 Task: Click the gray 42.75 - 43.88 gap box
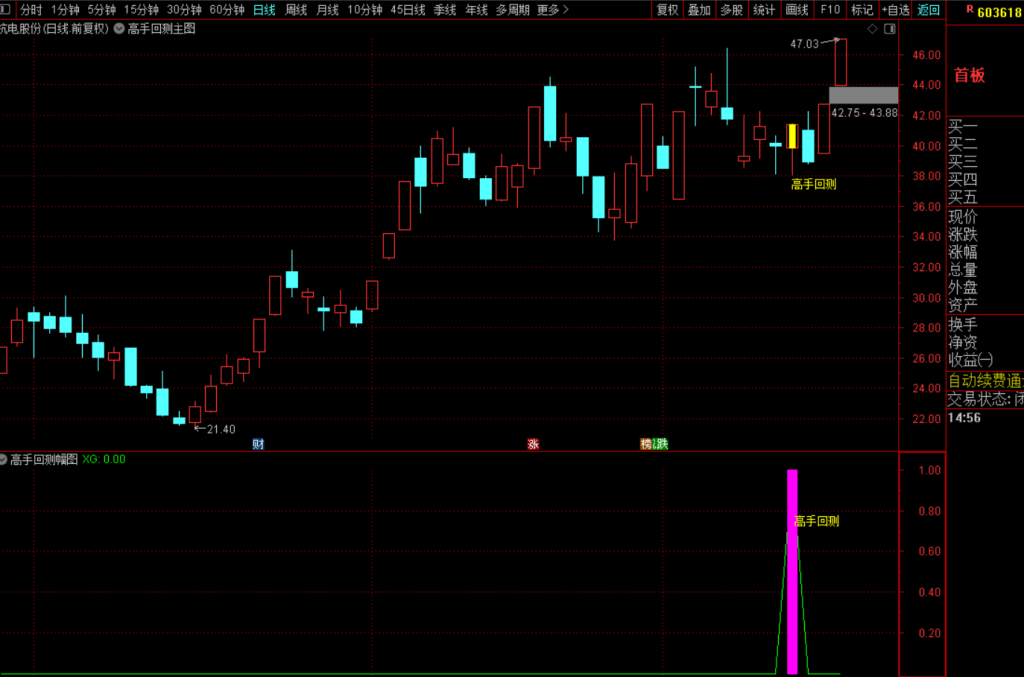click(863, 95)
